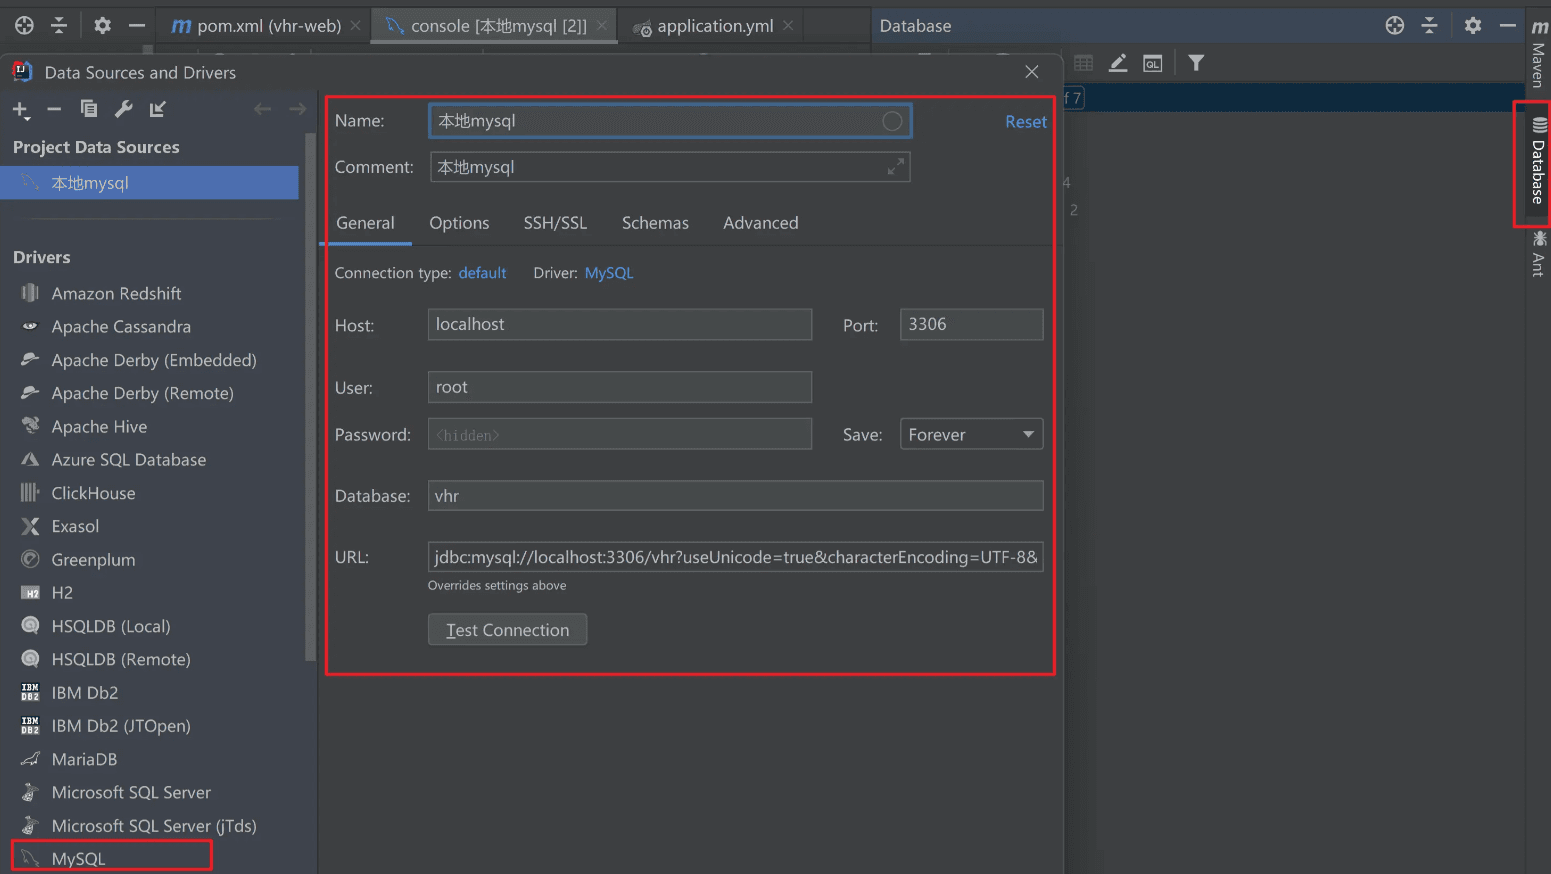
Task: Close the pom.xml editor tab
Action: tap(355, 26)
